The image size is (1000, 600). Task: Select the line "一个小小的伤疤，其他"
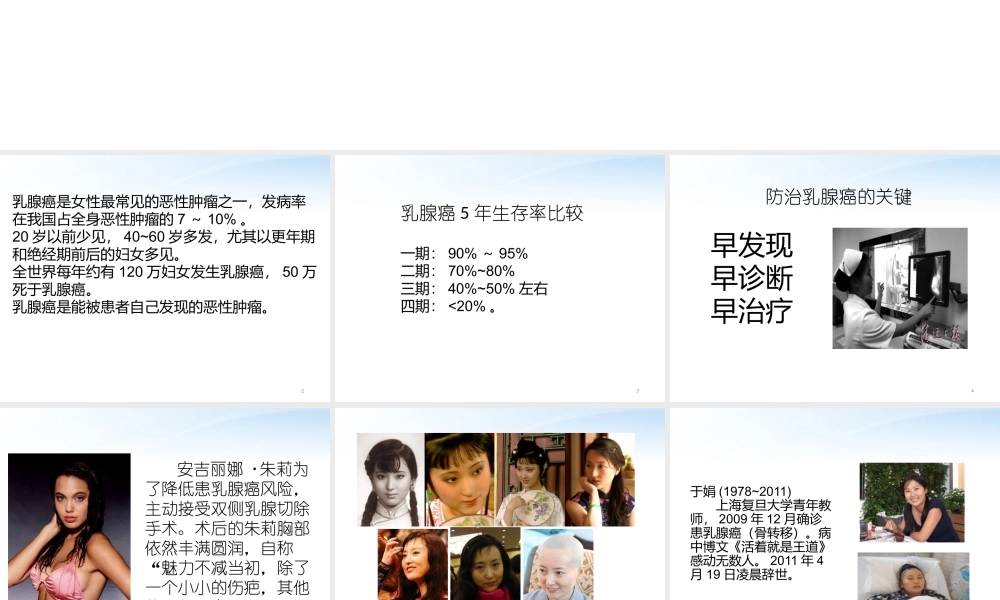pyautogui.click(x=228, y=589)
